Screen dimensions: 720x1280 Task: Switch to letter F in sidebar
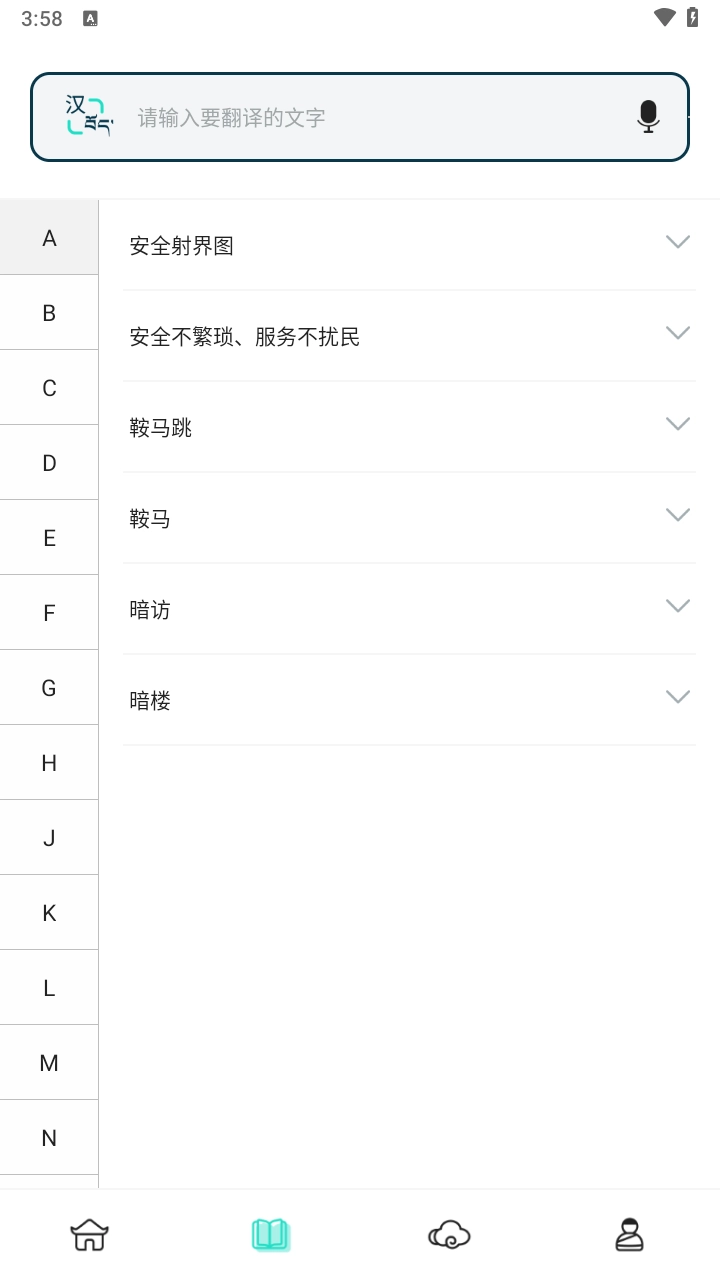pyautogui.click(x=49, y=613)
